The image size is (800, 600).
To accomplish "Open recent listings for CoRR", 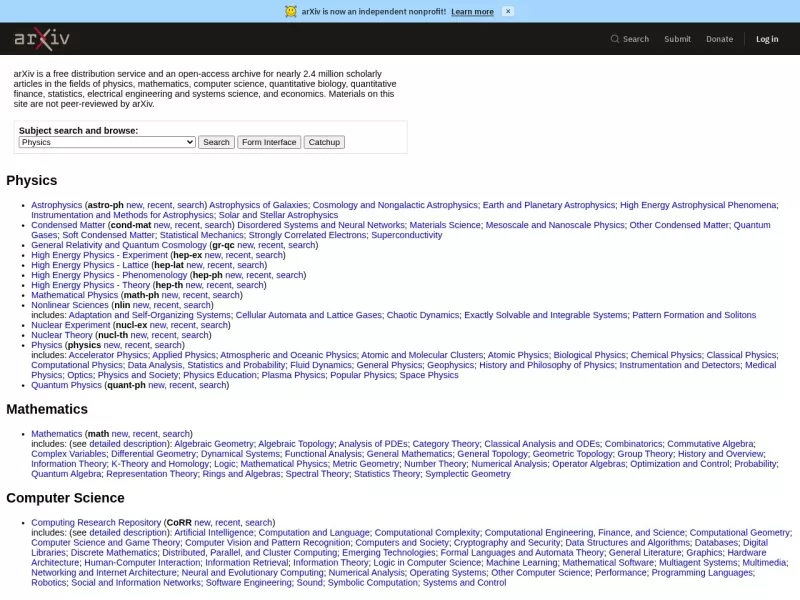I will pyautogui.click(x=228, y=522).
